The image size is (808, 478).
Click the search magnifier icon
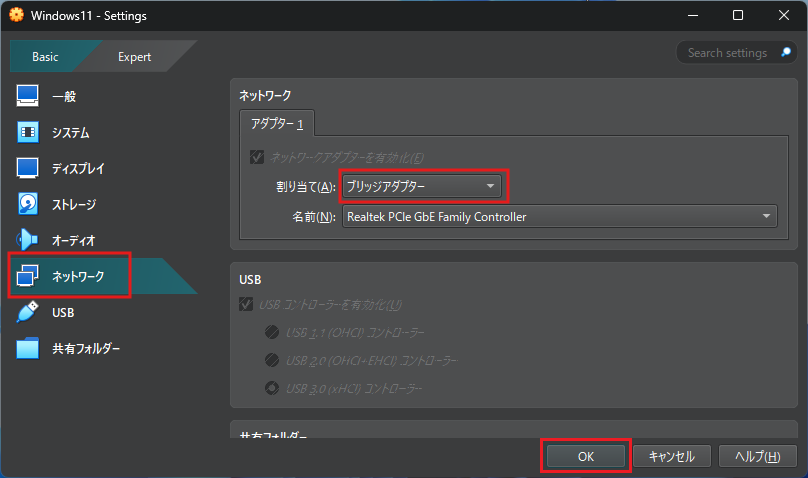[786, 53]
